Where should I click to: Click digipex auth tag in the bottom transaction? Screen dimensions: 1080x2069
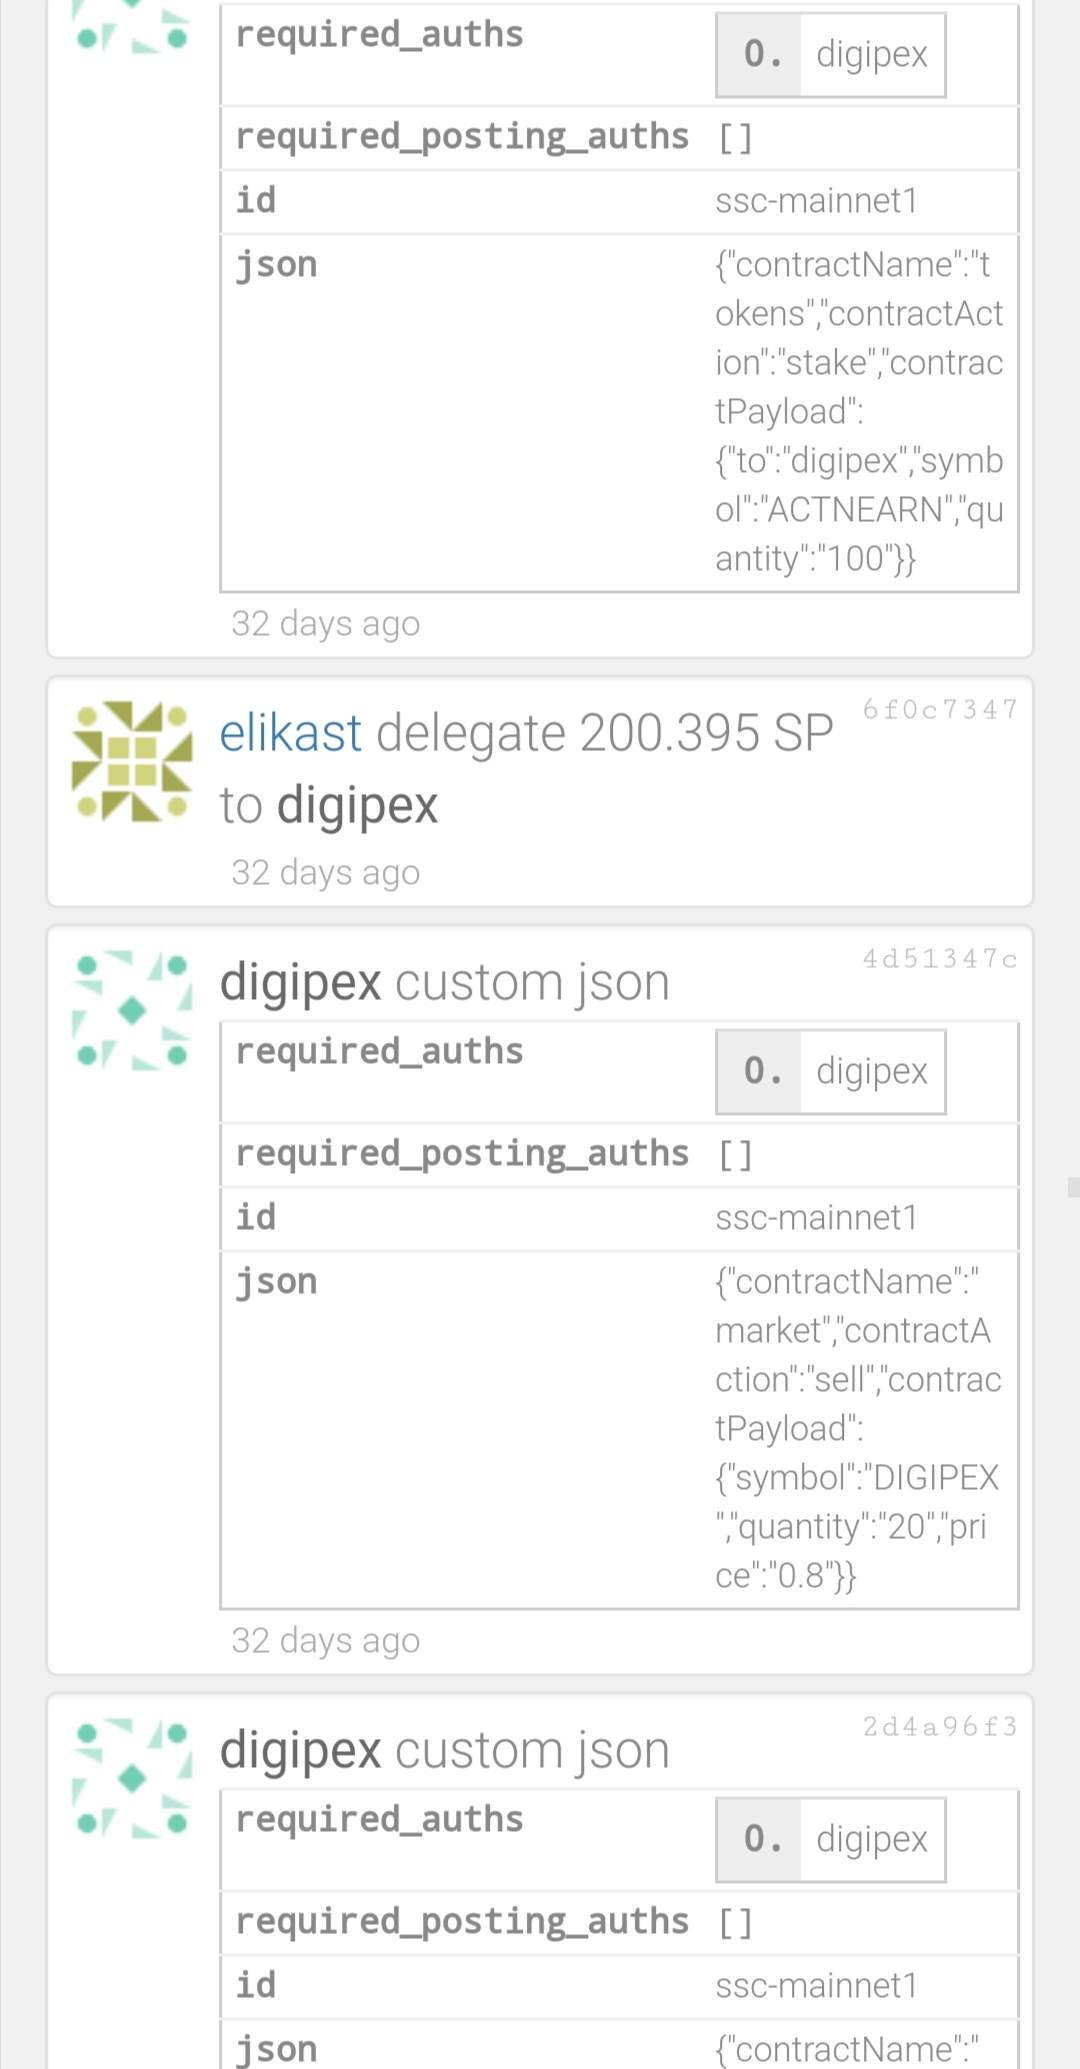[871, 1839]
